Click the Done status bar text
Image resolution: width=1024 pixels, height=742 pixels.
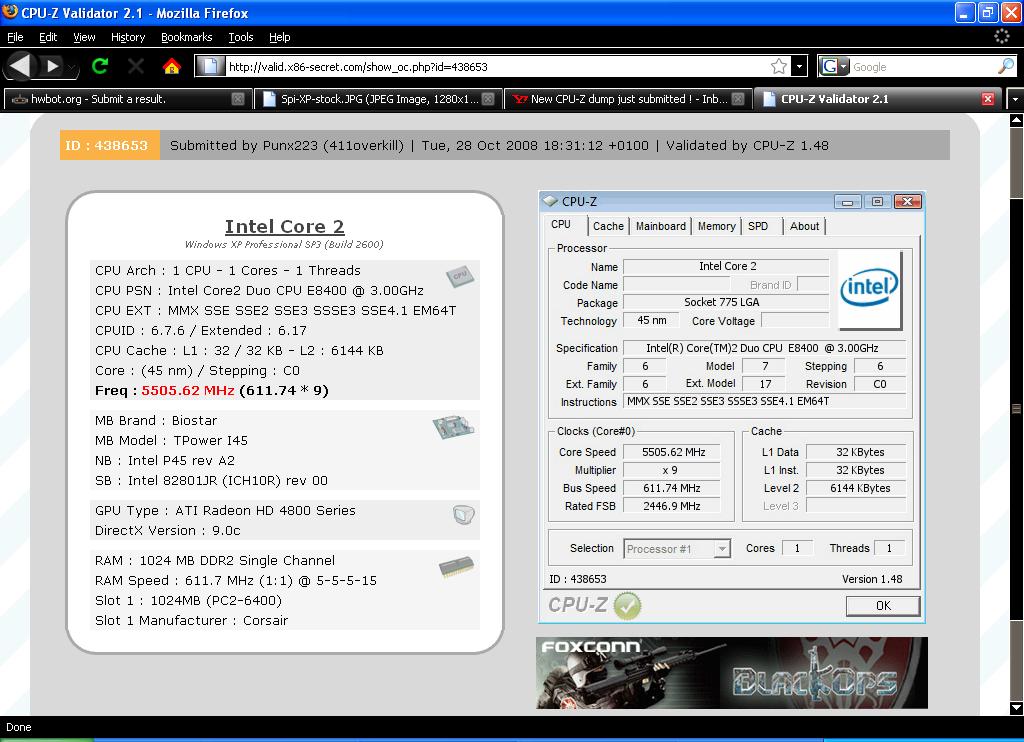coord(18,727)
